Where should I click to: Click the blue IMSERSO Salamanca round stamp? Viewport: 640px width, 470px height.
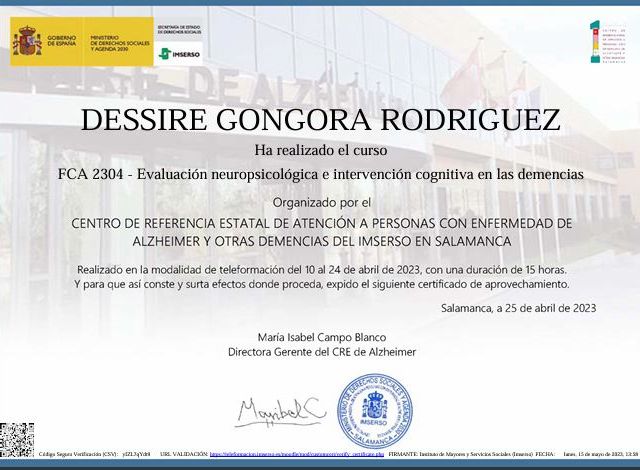coord(374,411)
